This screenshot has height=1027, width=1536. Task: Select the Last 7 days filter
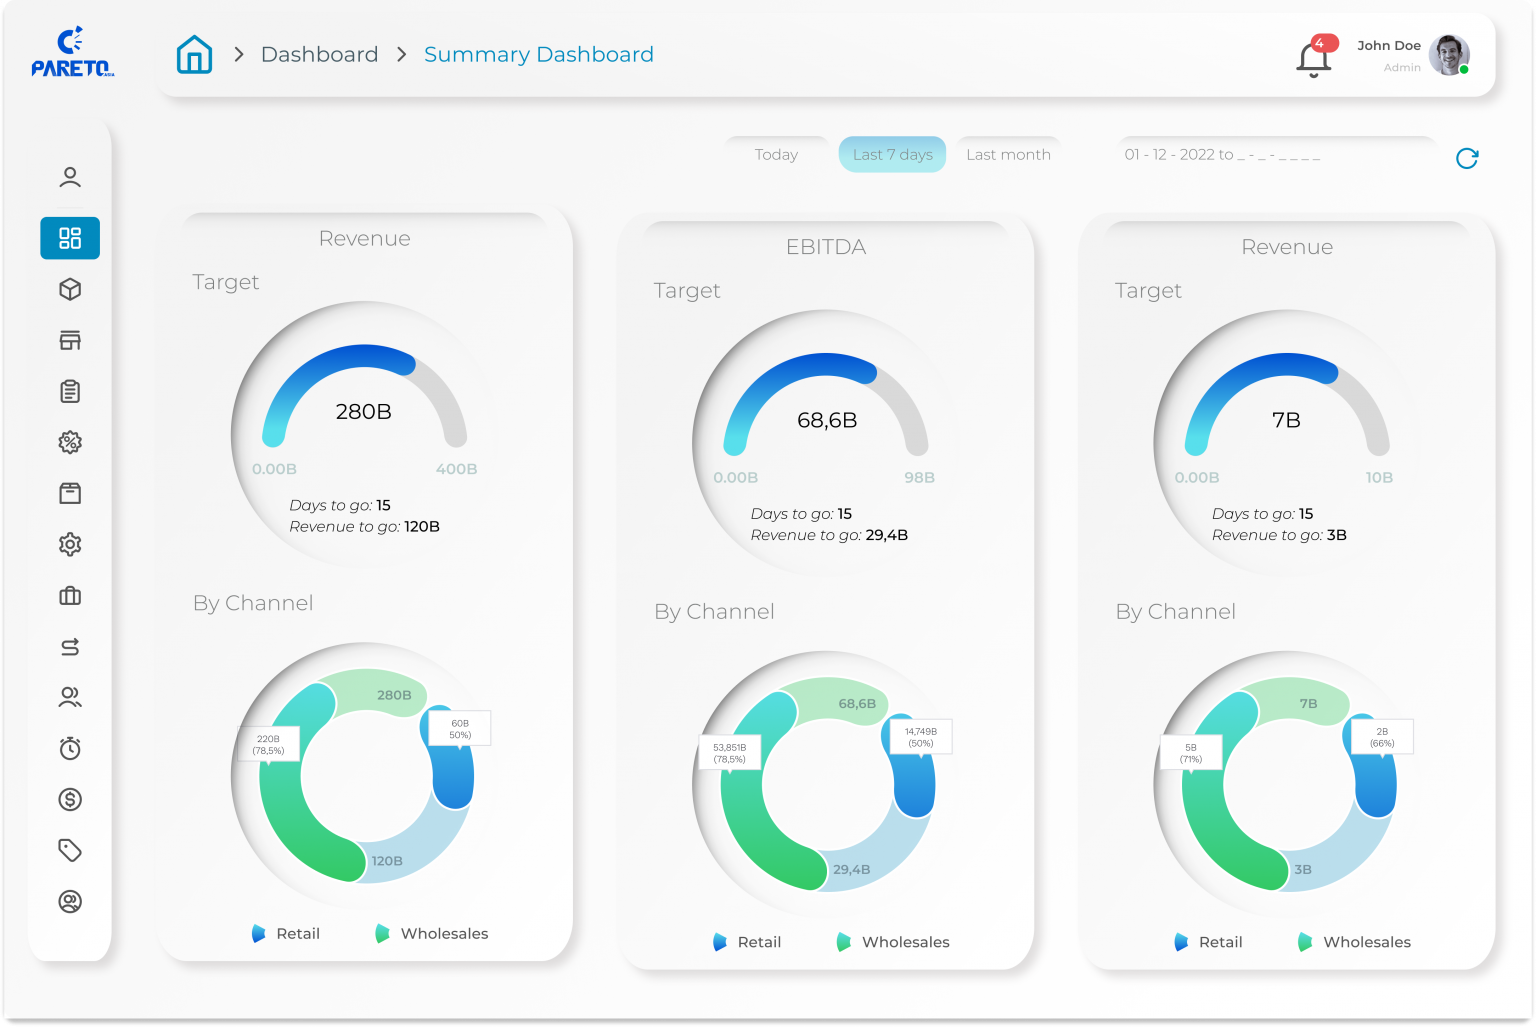pyautogui.click(x=892, y=154)
